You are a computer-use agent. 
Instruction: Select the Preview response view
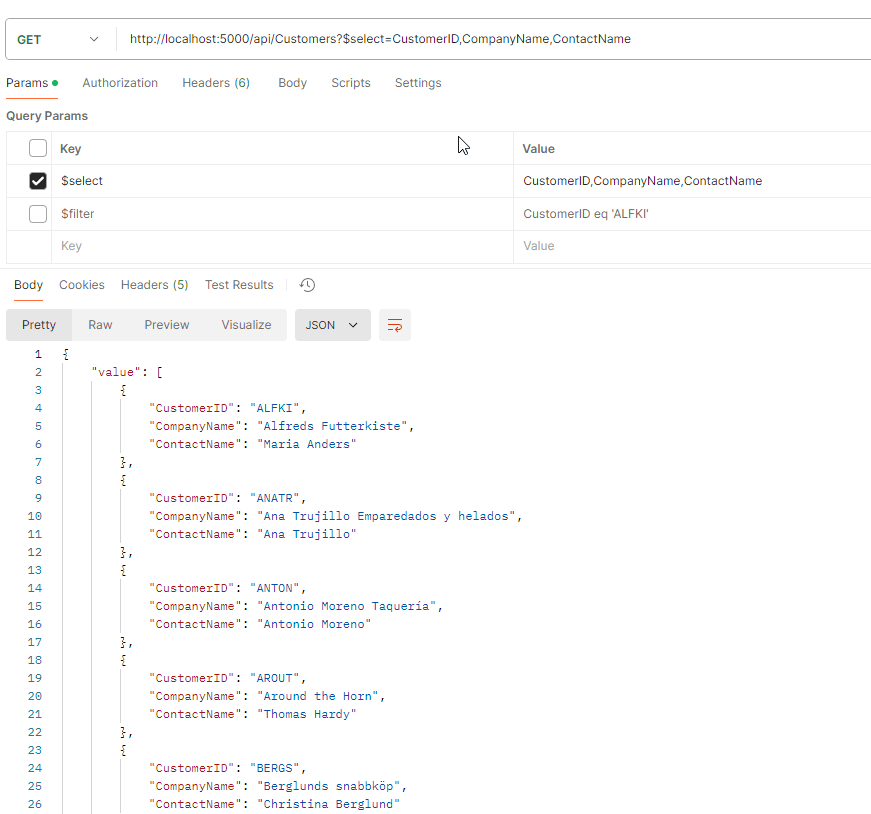[x=167, y=325]
